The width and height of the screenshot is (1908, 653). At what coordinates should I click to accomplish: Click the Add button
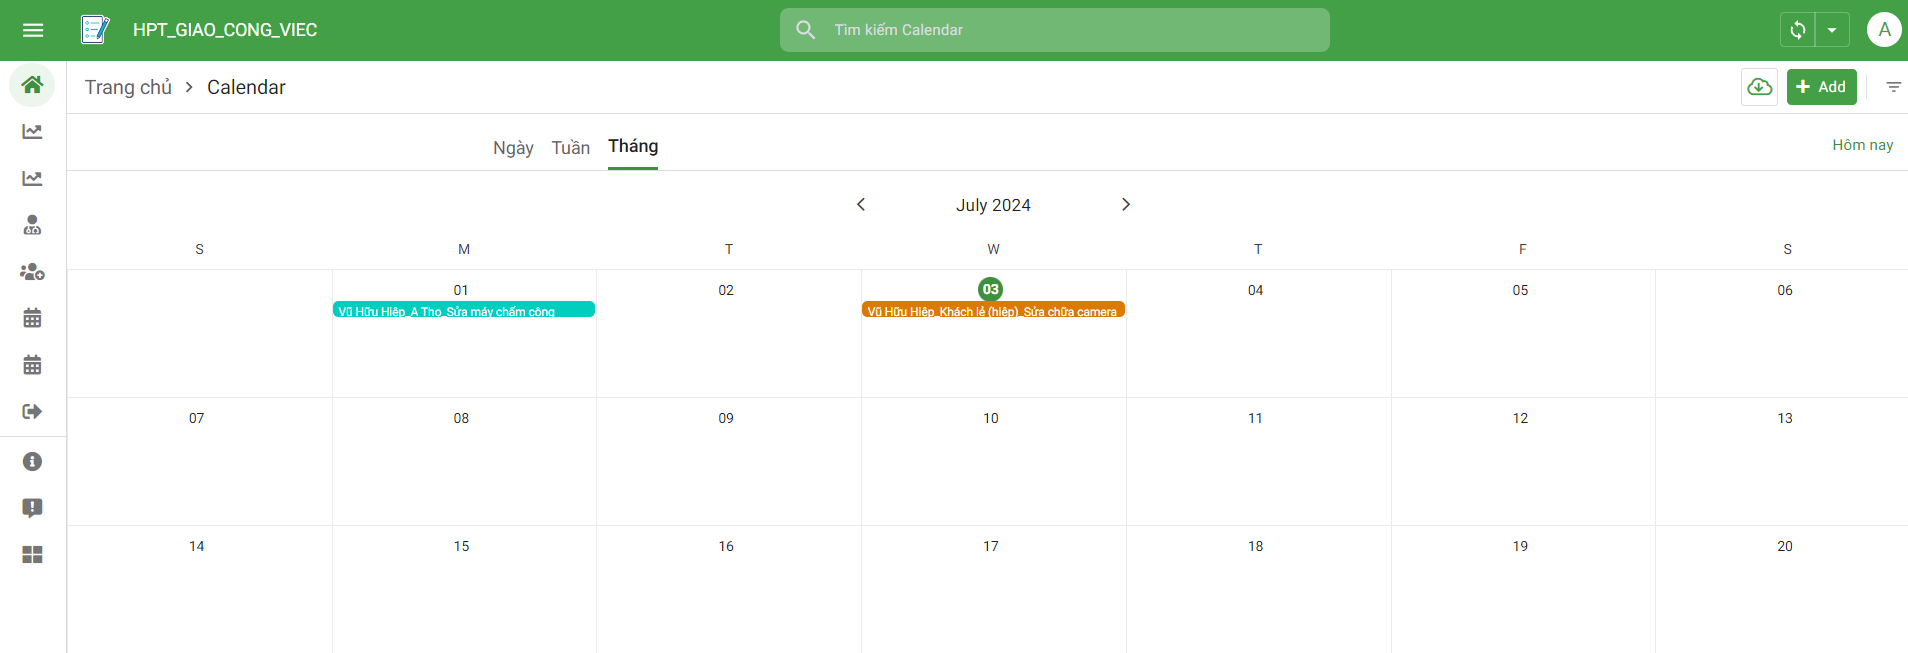tap(1821, 87)
